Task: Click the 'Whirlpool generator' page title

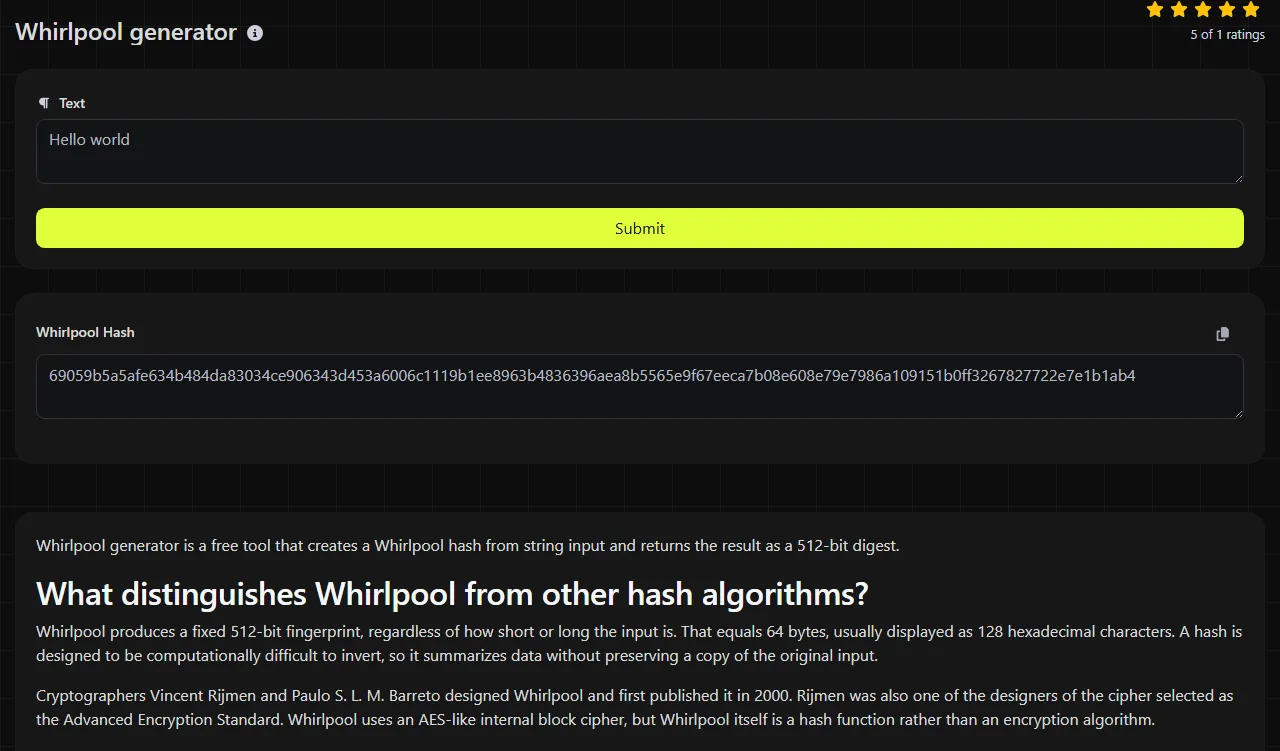Action: pyautogui.click(x=126, y=32)
